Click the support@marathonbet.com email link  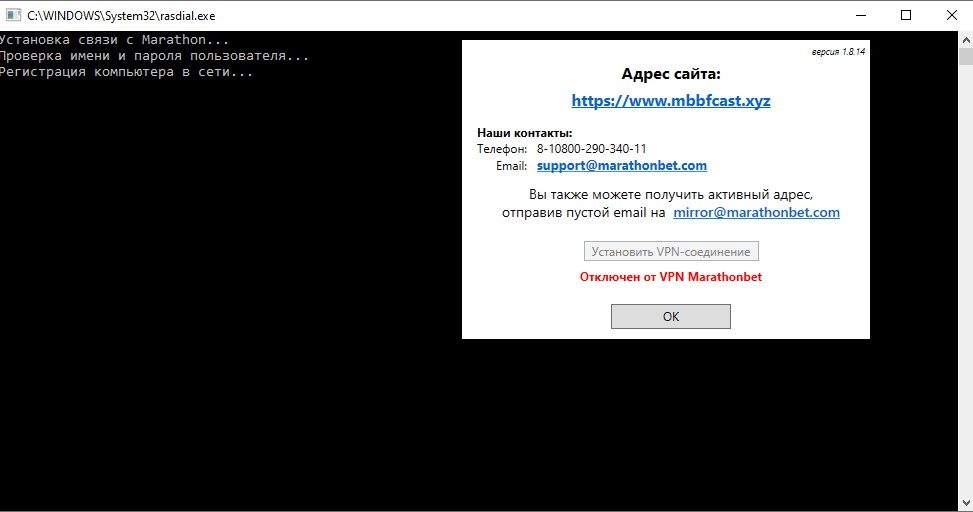coord(622,166)
